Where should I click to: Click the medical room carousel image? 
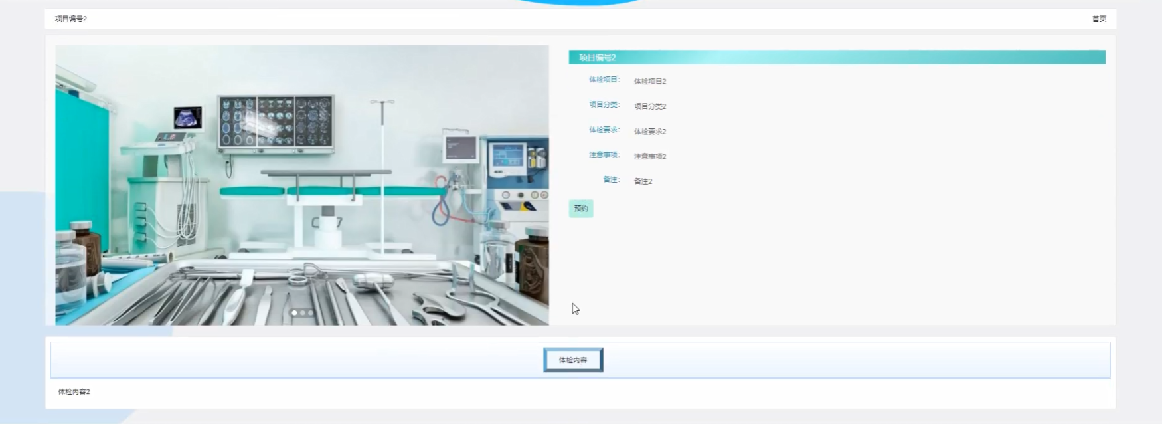click(x=302, y=185)
